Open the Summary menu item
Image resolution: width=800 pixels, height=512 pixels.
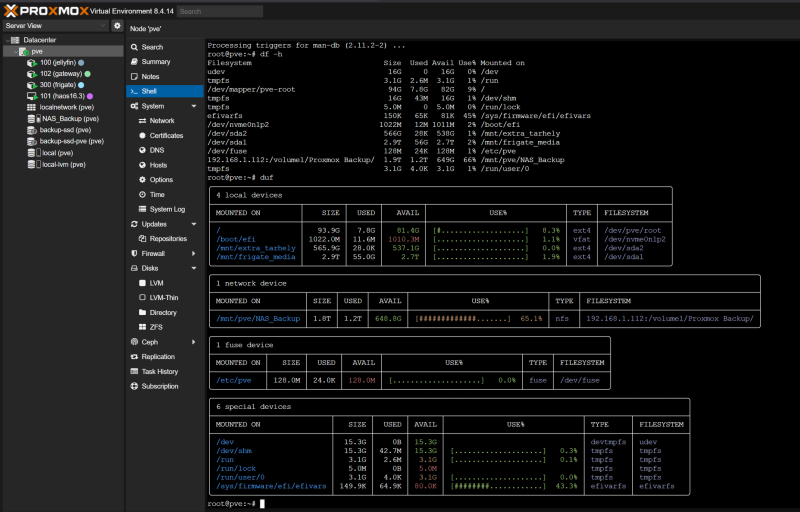click(155, 61)
